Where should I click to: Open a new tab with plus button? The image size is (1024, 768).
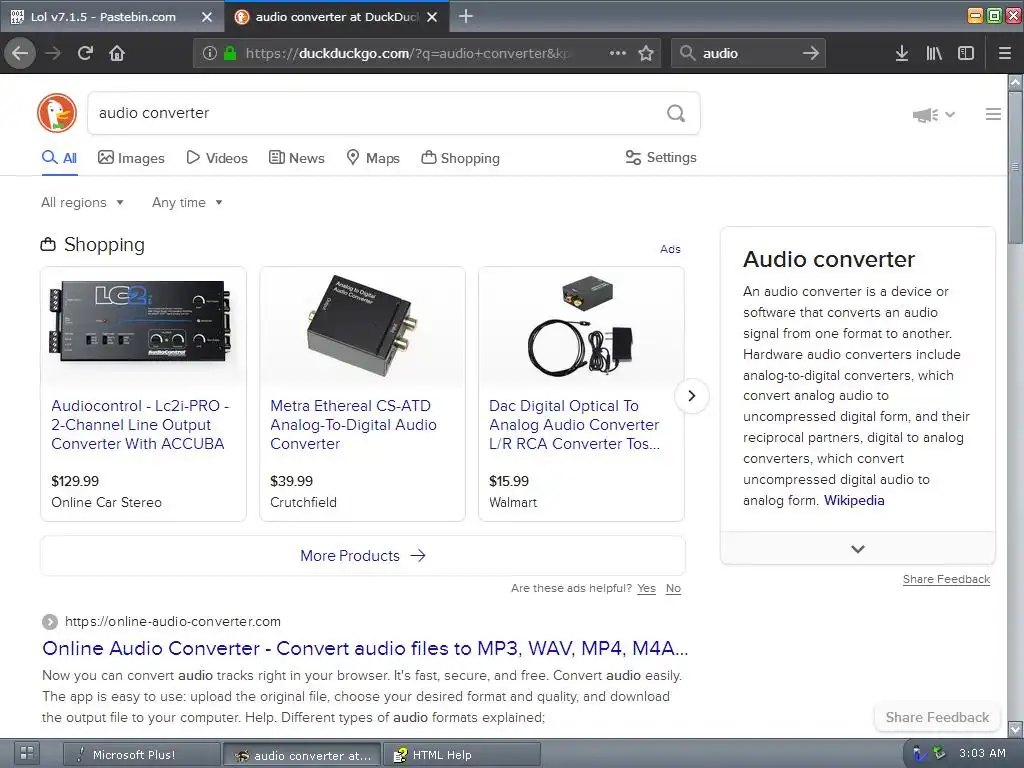(x=466, y=16)
